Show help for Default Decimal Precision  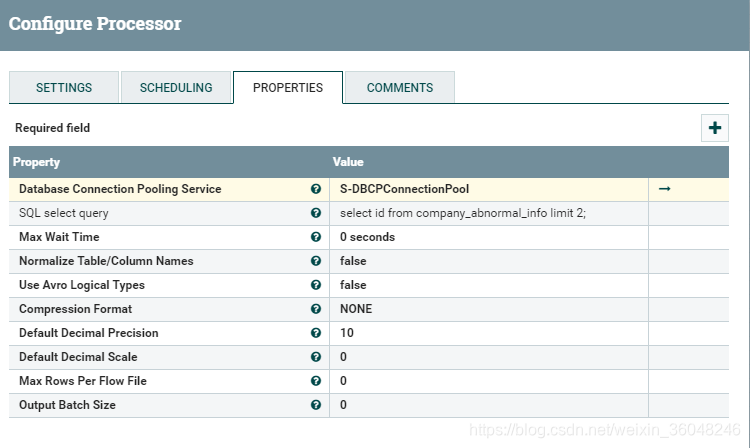[316, 333]
